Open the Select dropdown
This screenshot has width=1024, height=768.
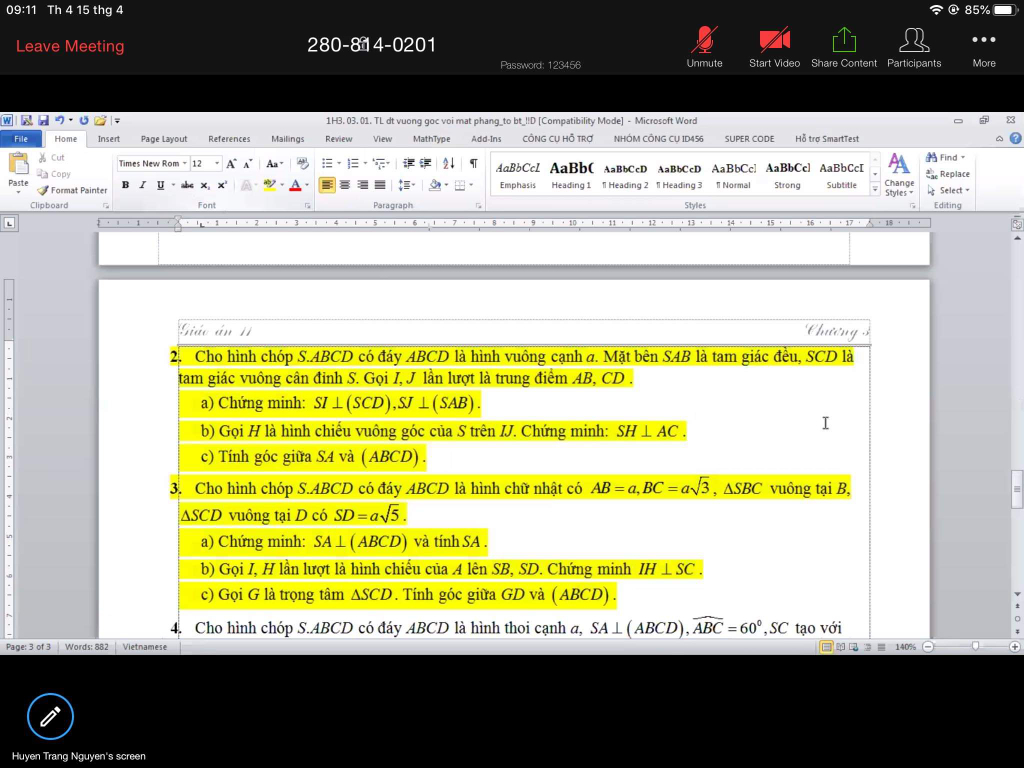948,190
